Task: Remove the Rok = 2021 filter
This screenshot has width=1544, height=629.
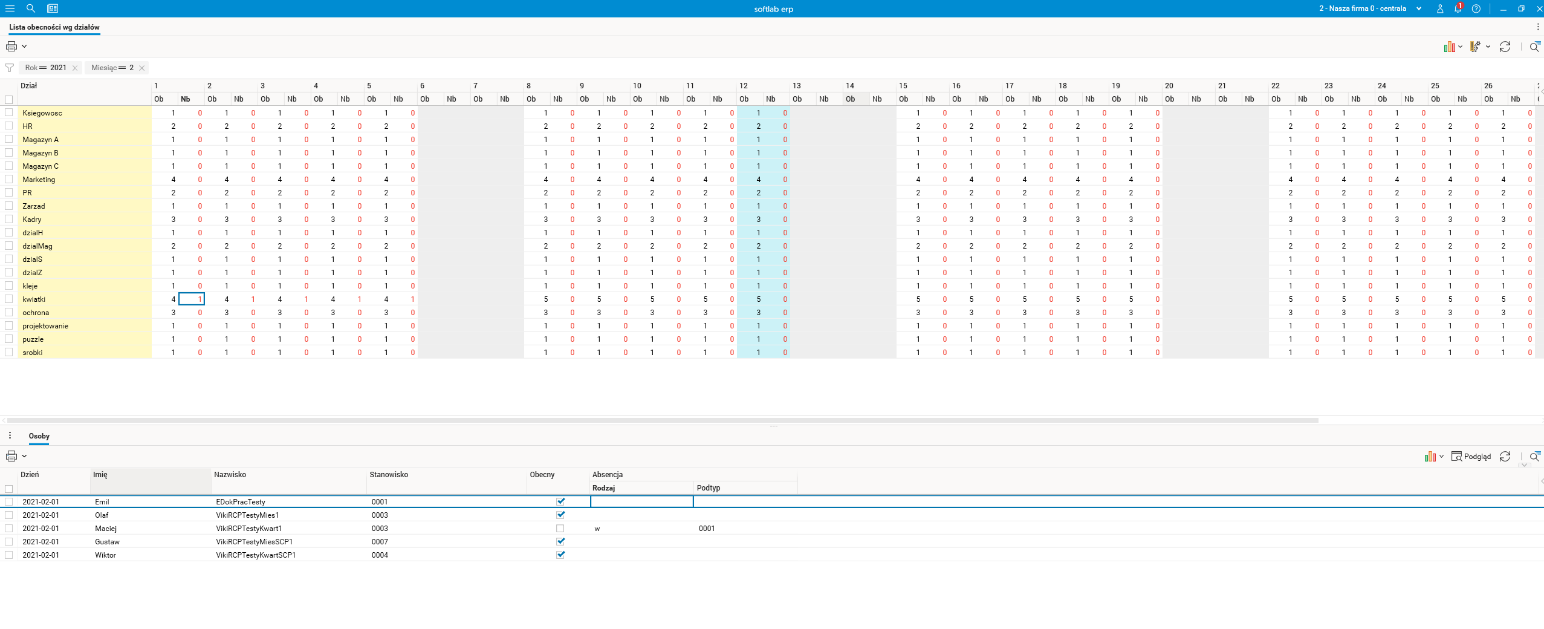Action: 75,68
